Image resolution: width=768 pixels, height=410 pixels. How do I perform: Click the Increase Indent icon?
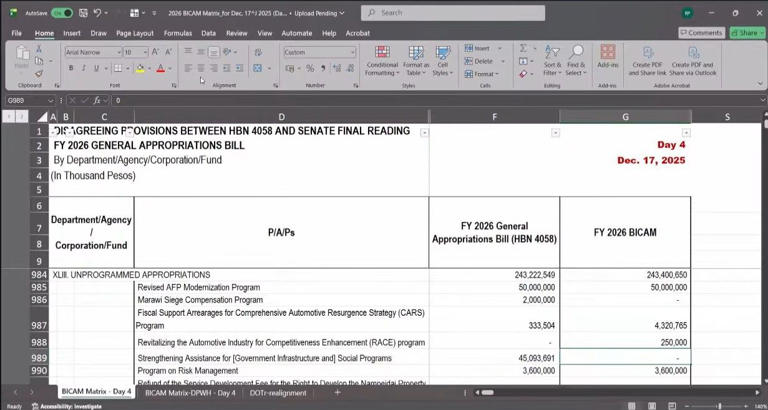pos(239,68)
